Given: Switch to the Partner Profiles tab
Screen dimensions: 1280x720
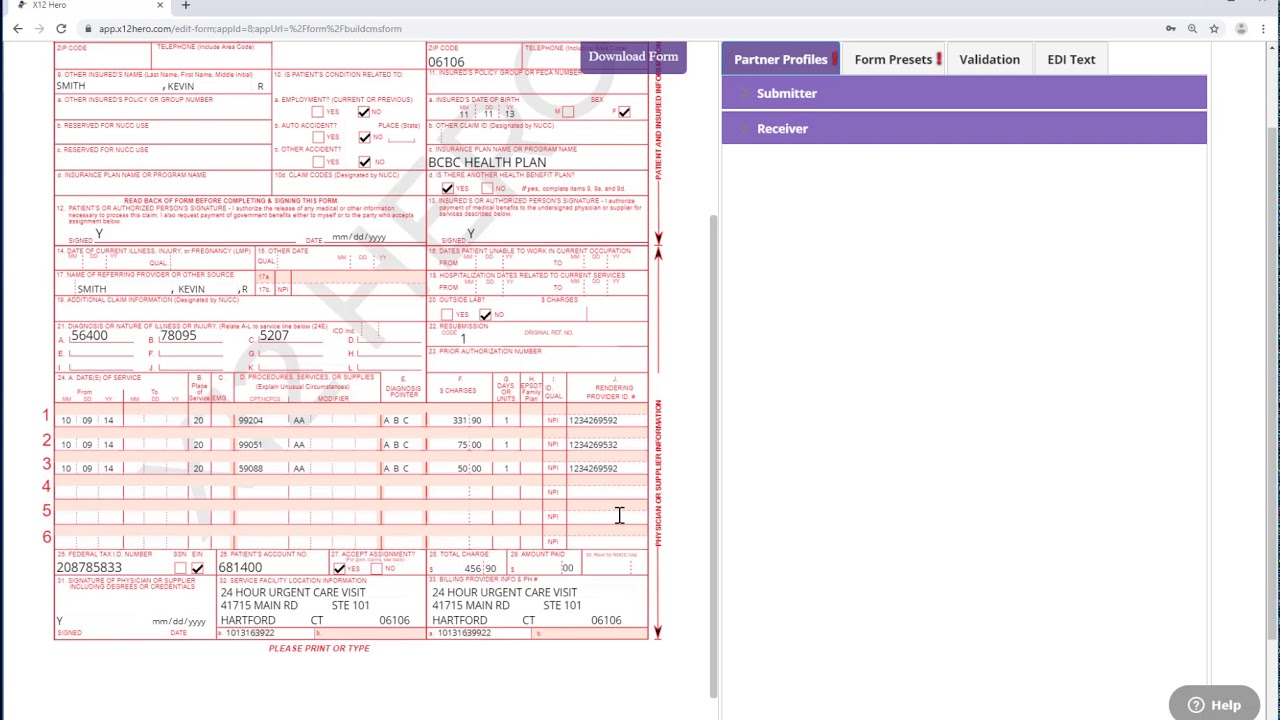Looking at the screenshot, I should pos(781,60).
